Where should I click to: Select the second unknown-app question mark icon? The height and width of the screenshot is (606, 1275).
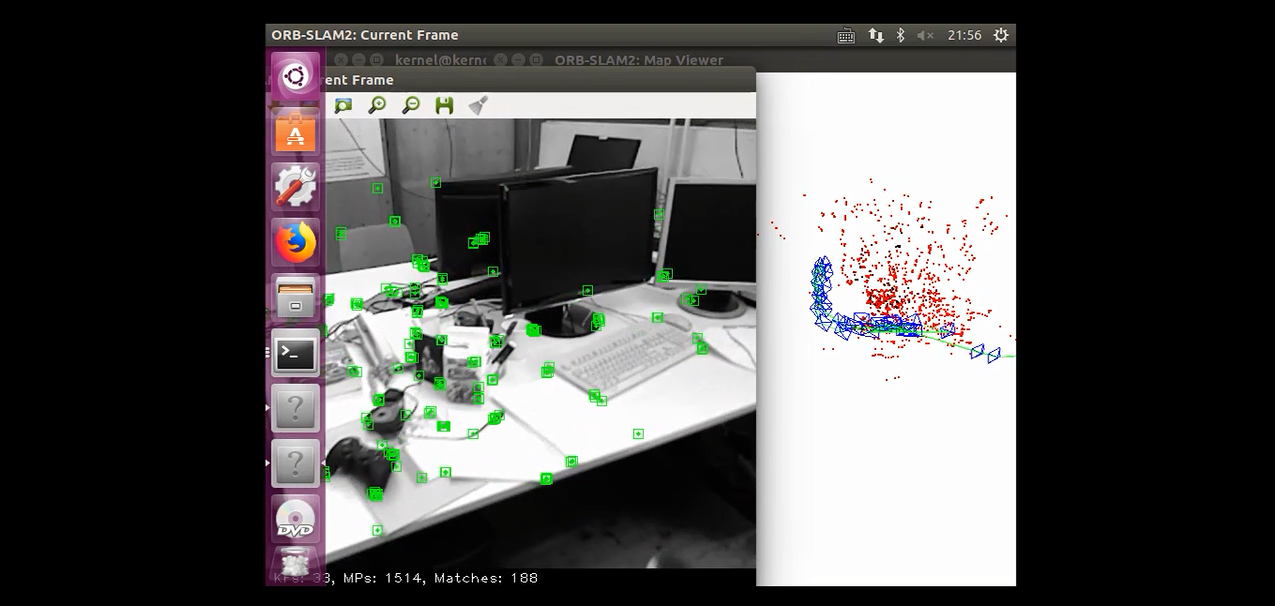coord(295,463)
